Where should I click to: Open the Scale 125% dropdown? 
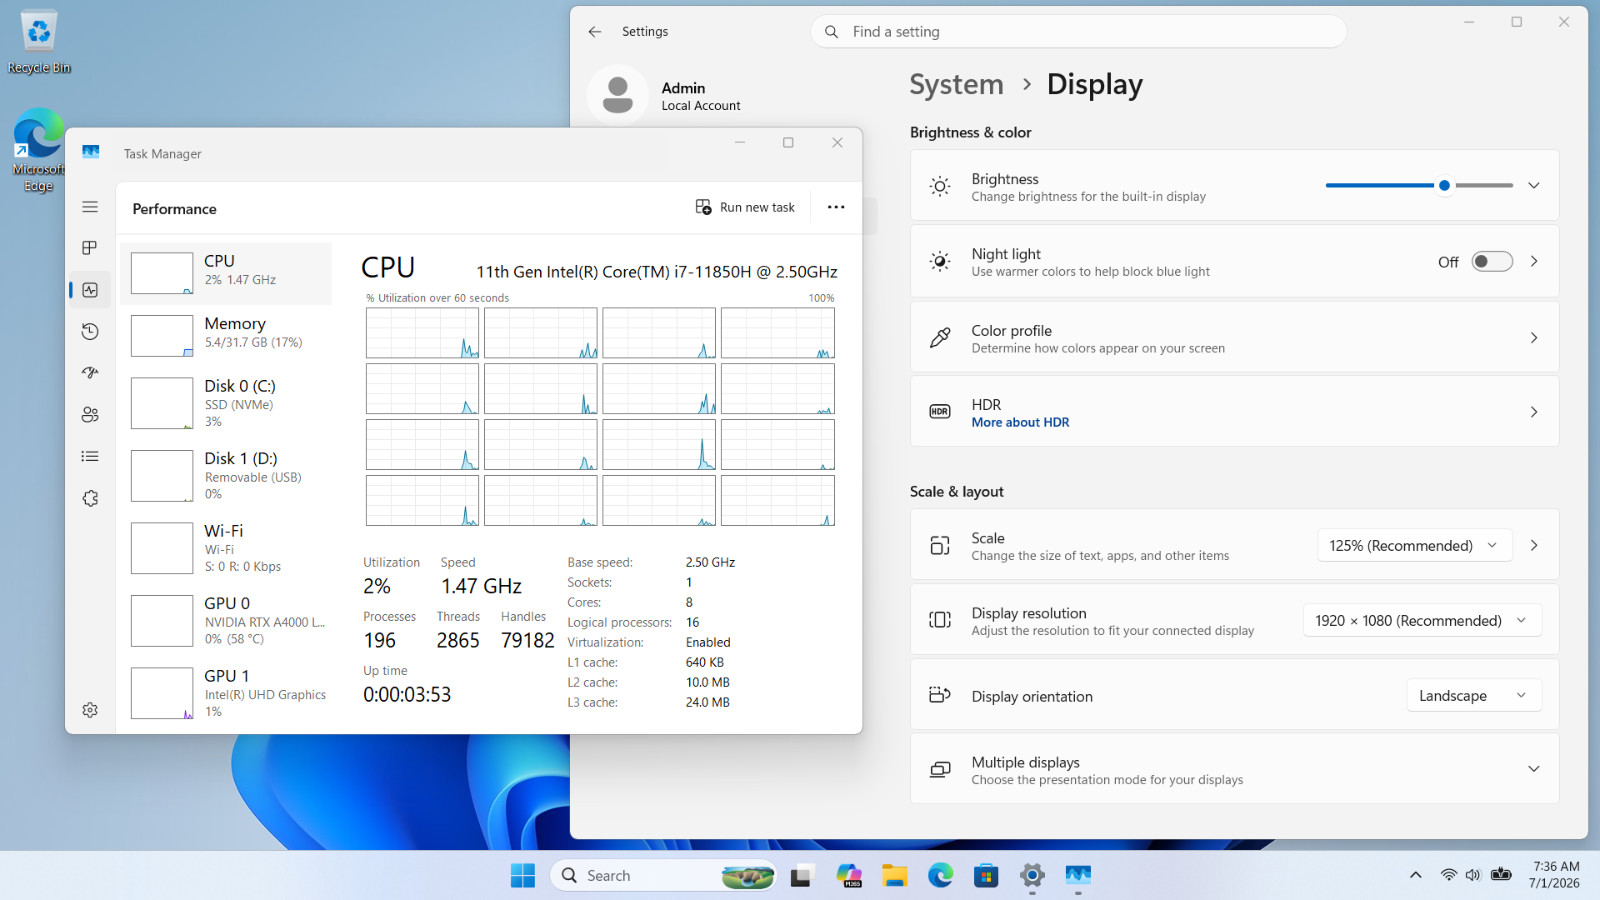pos(1414,546)
